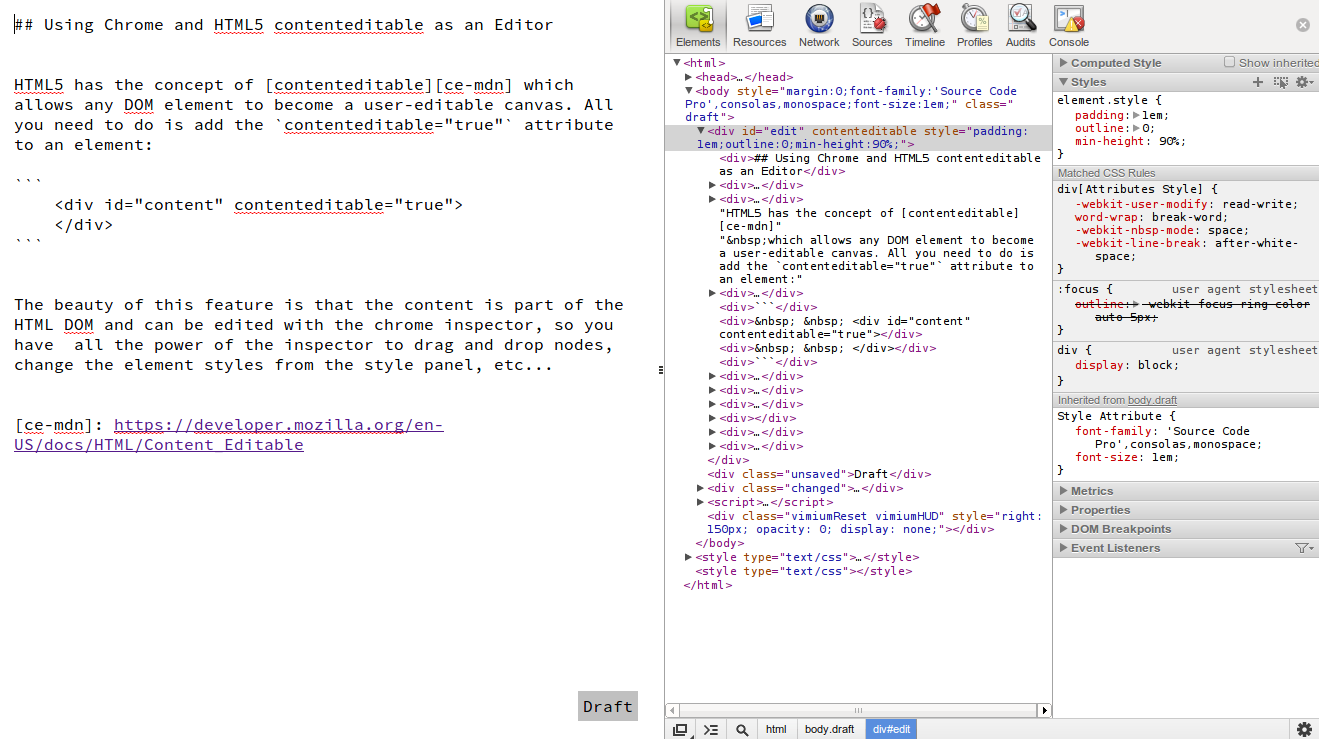The width and height of the screenshot is (1319, 739).
Task: Select div#edit breadcrumb
Action: 891,730
